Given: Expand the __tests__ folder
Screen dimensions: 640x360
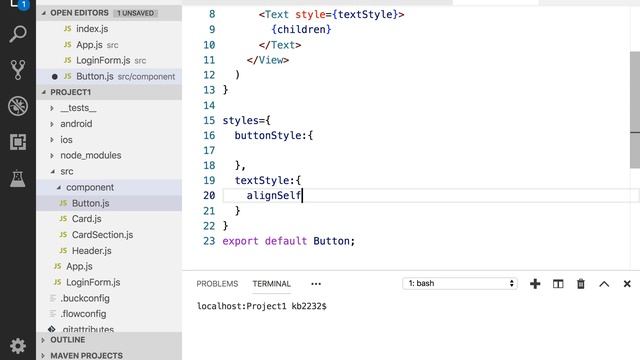Looking at the screenshot, I should pos(52,108).
